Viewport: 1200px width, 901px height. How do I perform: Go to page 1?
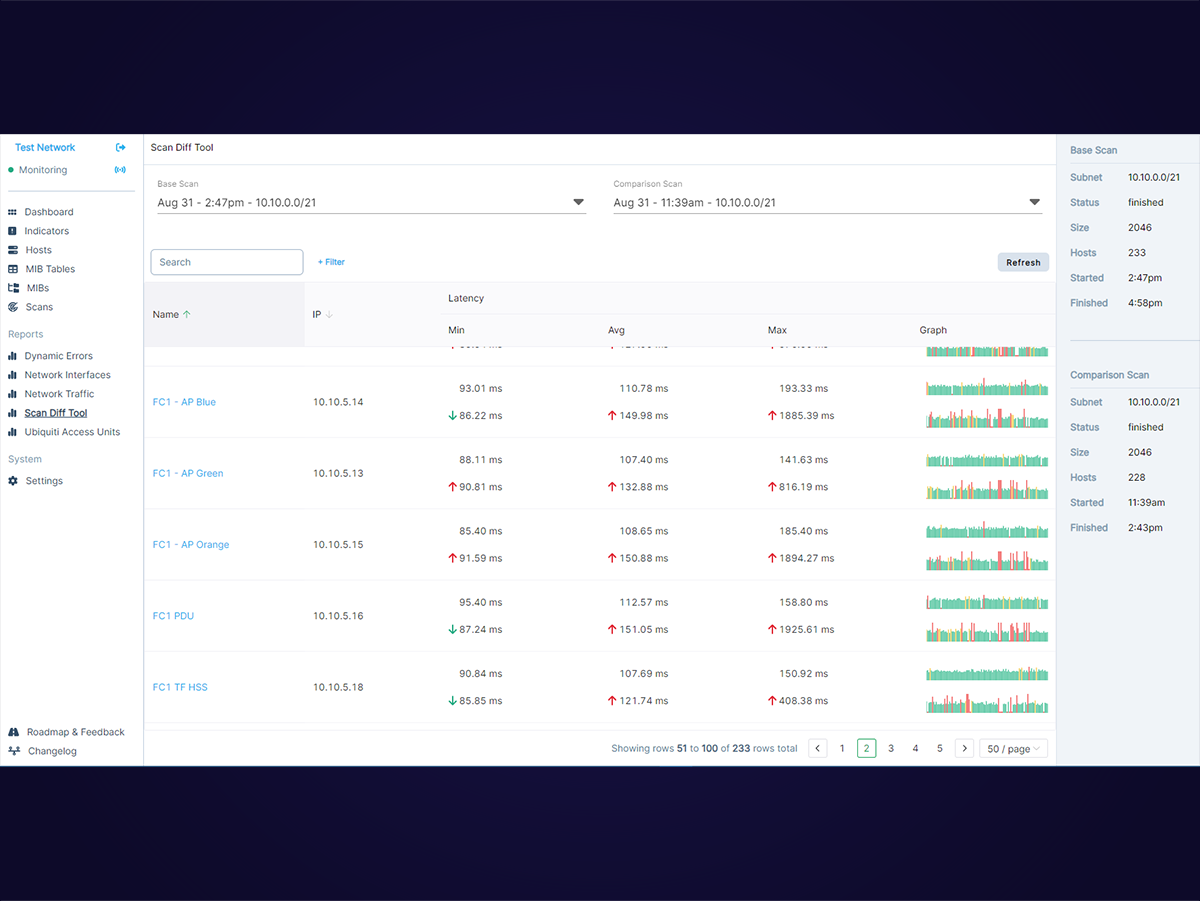(x=842, y=748)
